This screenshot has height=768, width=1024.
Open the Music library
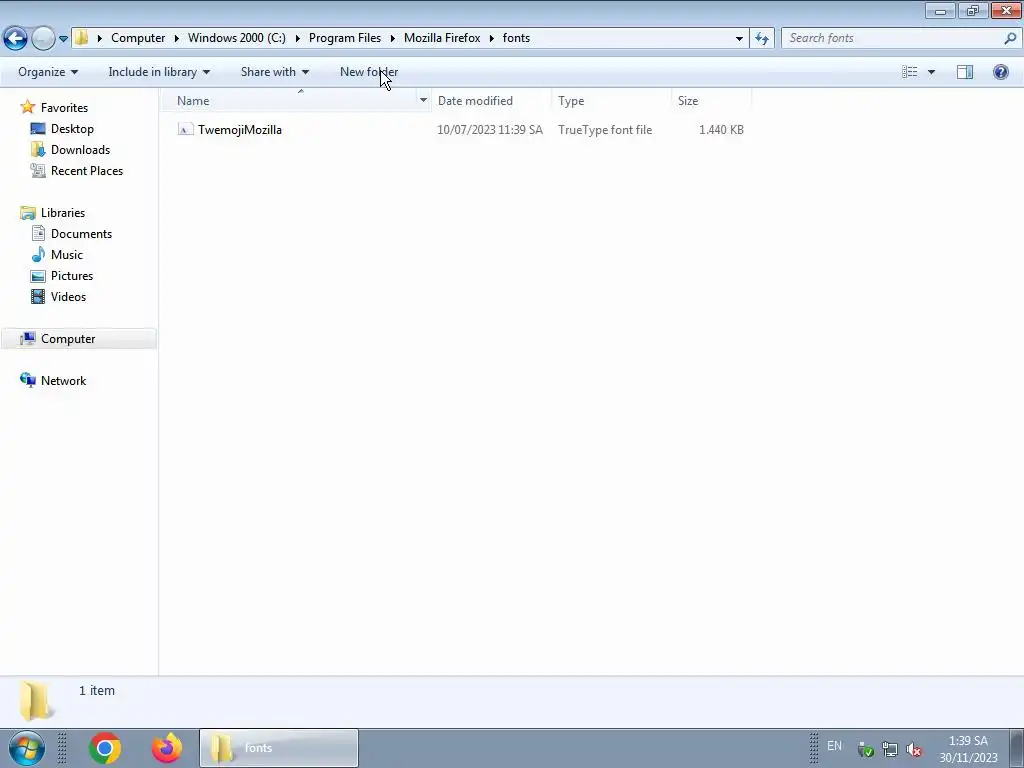tap(67, 254)
